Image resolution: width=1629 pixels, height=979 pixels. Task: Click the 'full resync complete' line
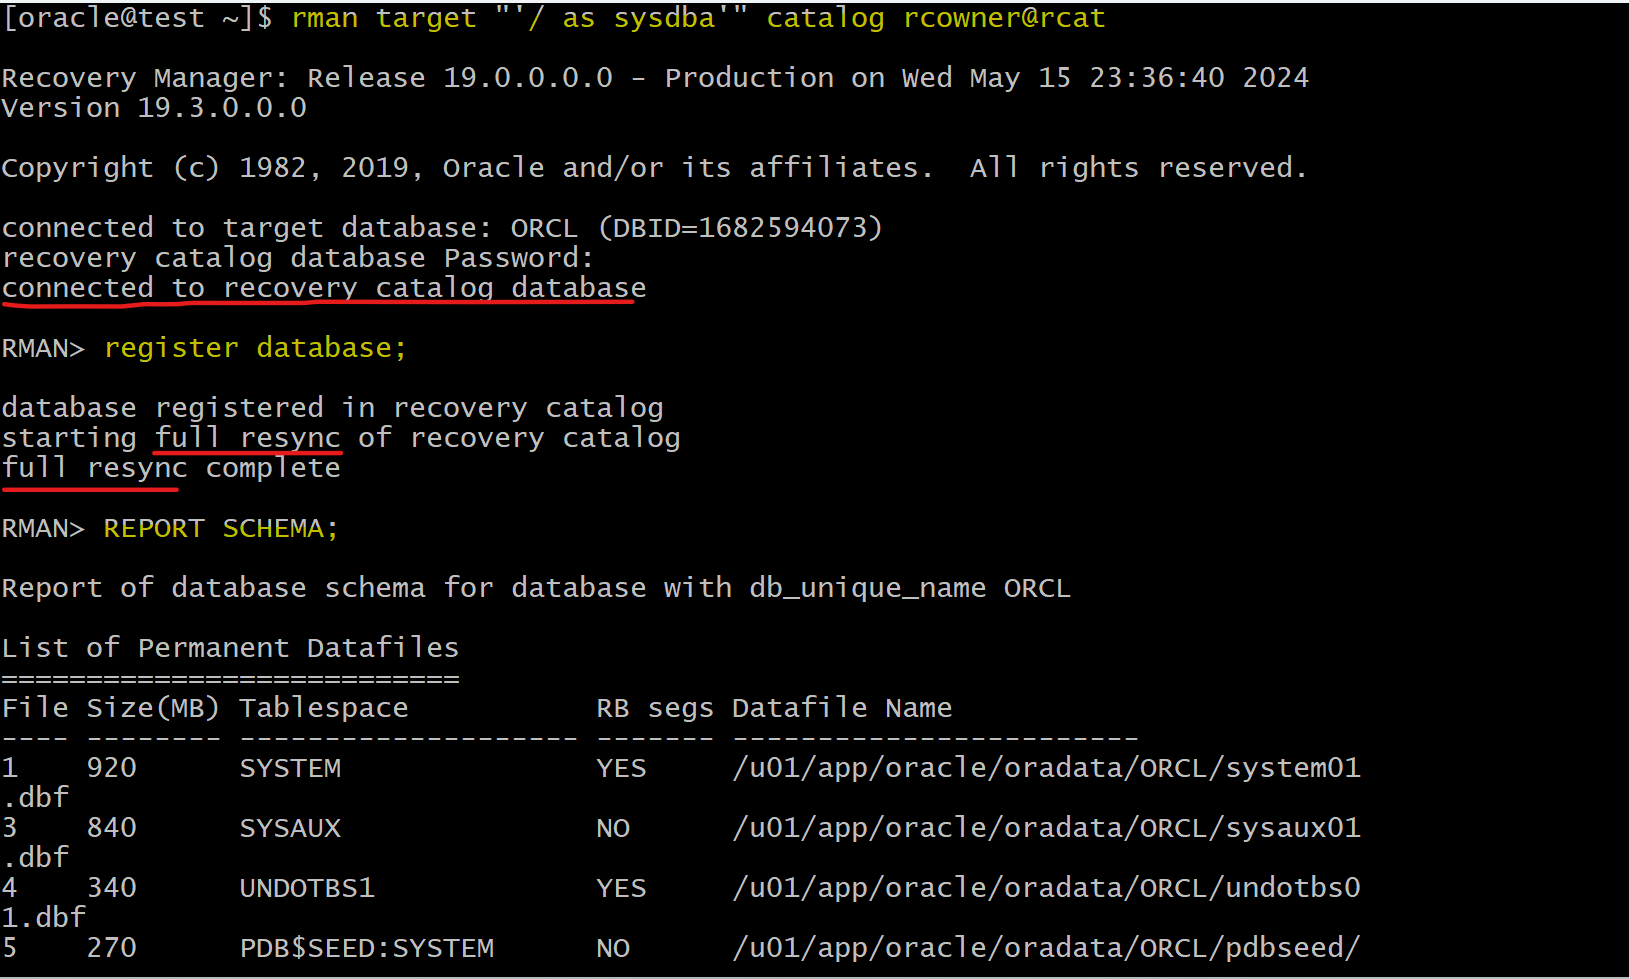(171, 468)
